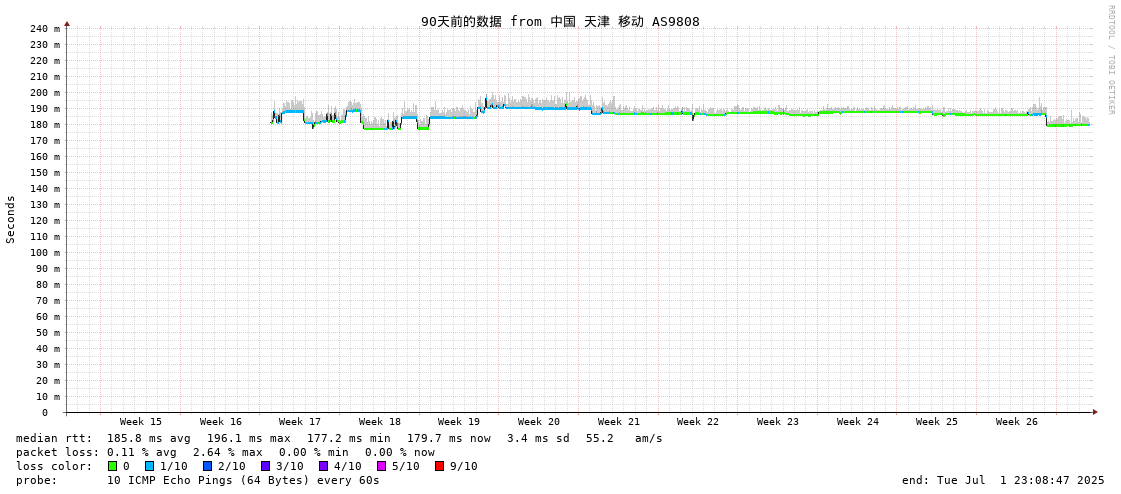Click the 0 y-axis label
Viewport: 1121px width, 494px height.
pyautogui.click(x=45, y=413)
